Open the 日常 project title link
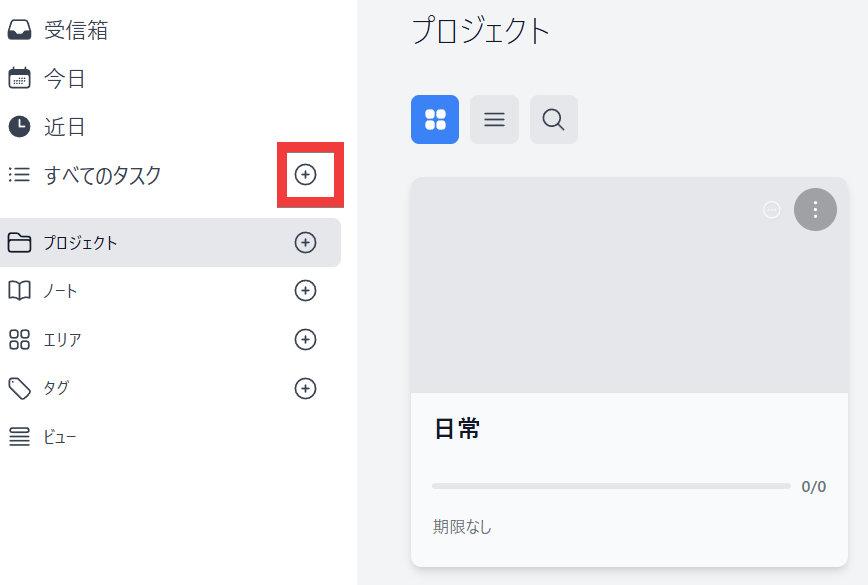 click(x=457, y=429)
